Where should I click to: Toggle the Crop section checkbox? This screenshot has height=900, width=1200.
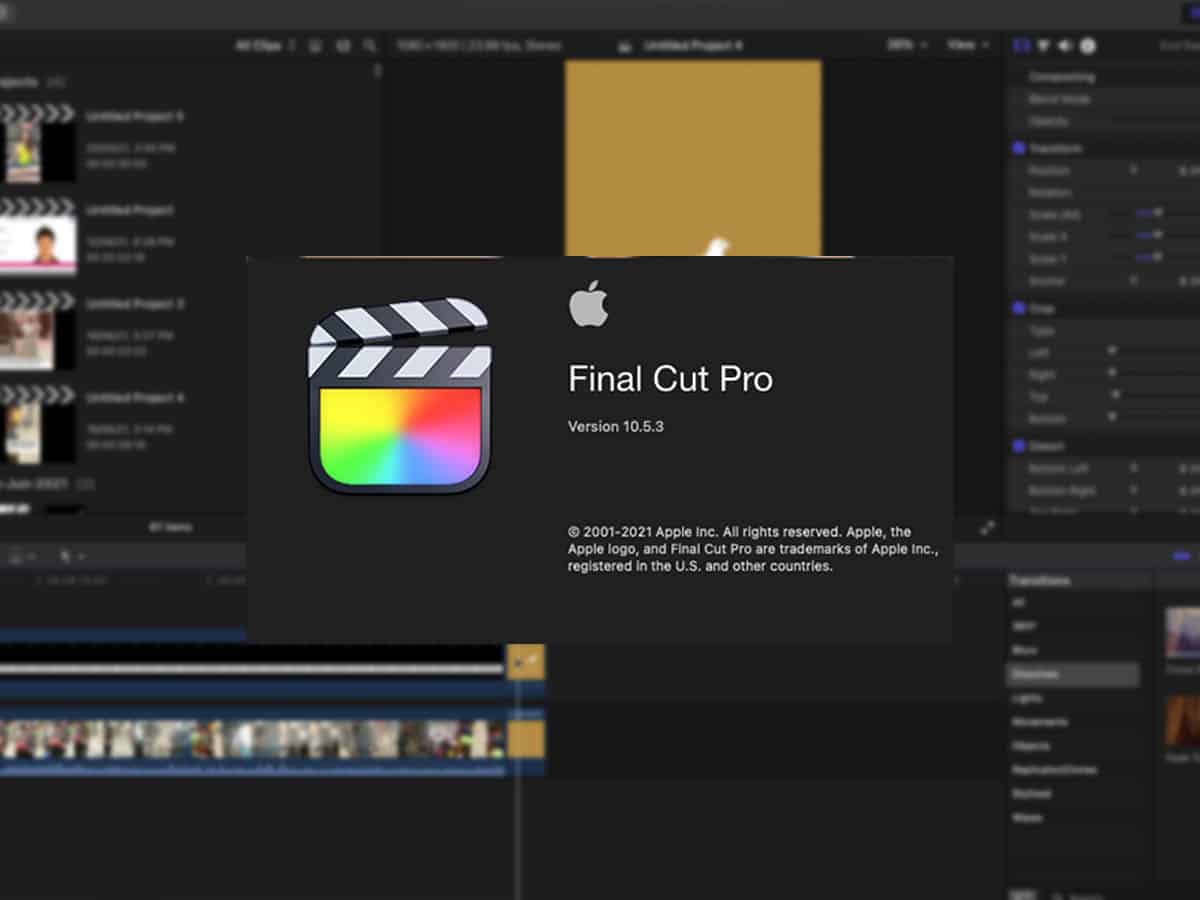(x=1018, y=308)
